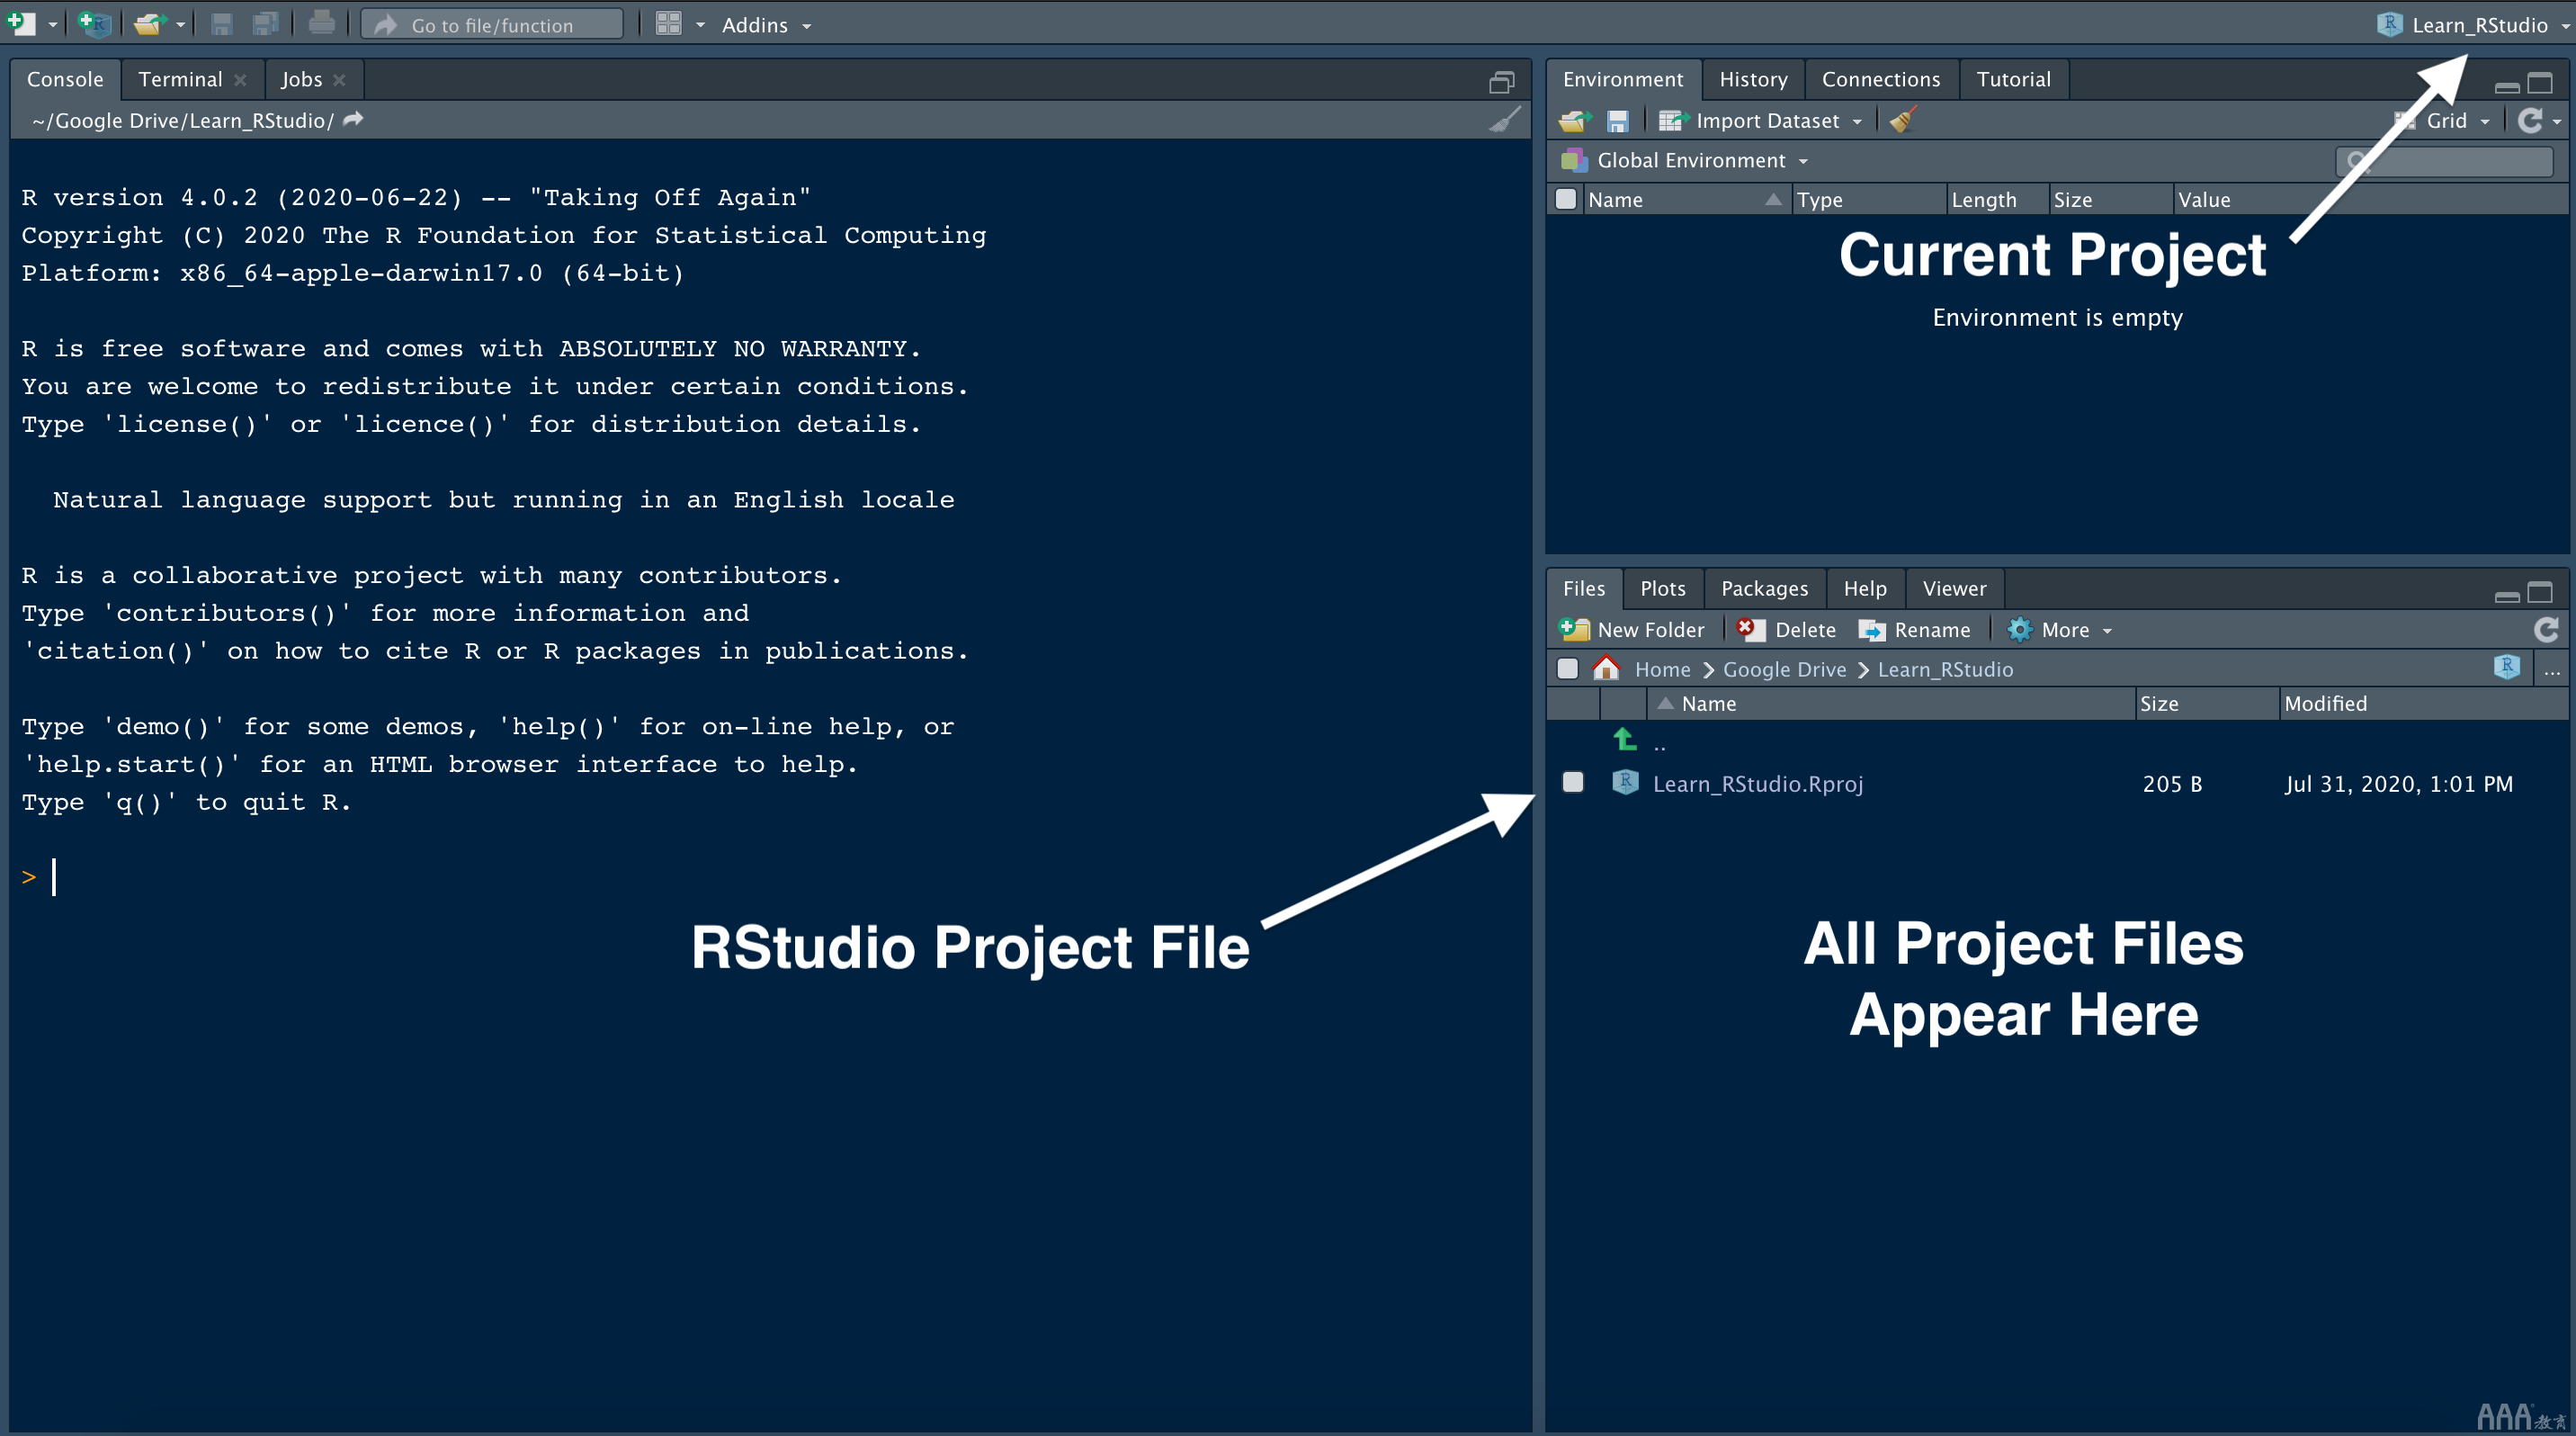Click the Grid view dropdown
The height and width of the screenshot is (1436, 2576).
click(x=2459, y=119)
